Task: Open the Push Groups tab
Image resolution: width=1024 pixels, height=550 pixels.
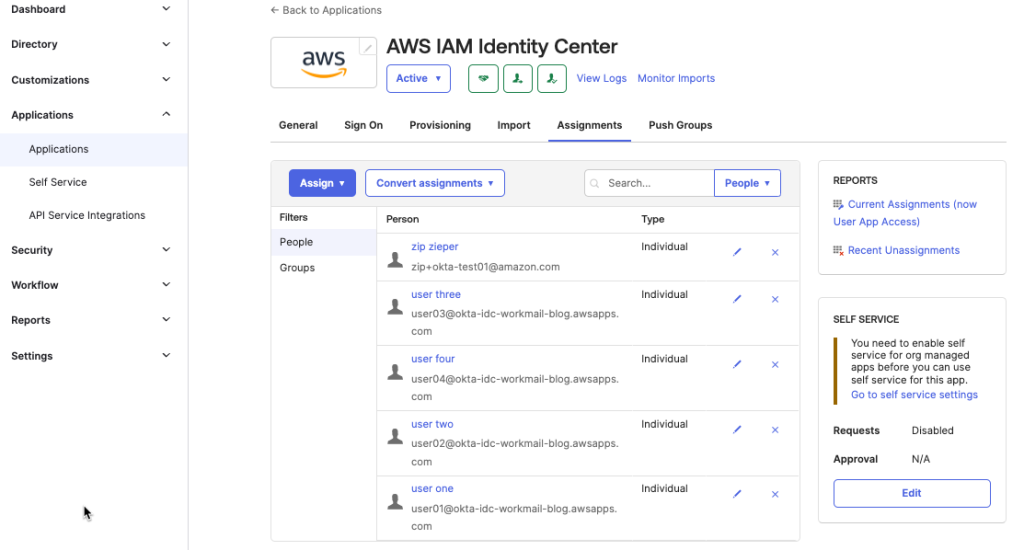Action: pyautogui.click(x=680, y=125)
